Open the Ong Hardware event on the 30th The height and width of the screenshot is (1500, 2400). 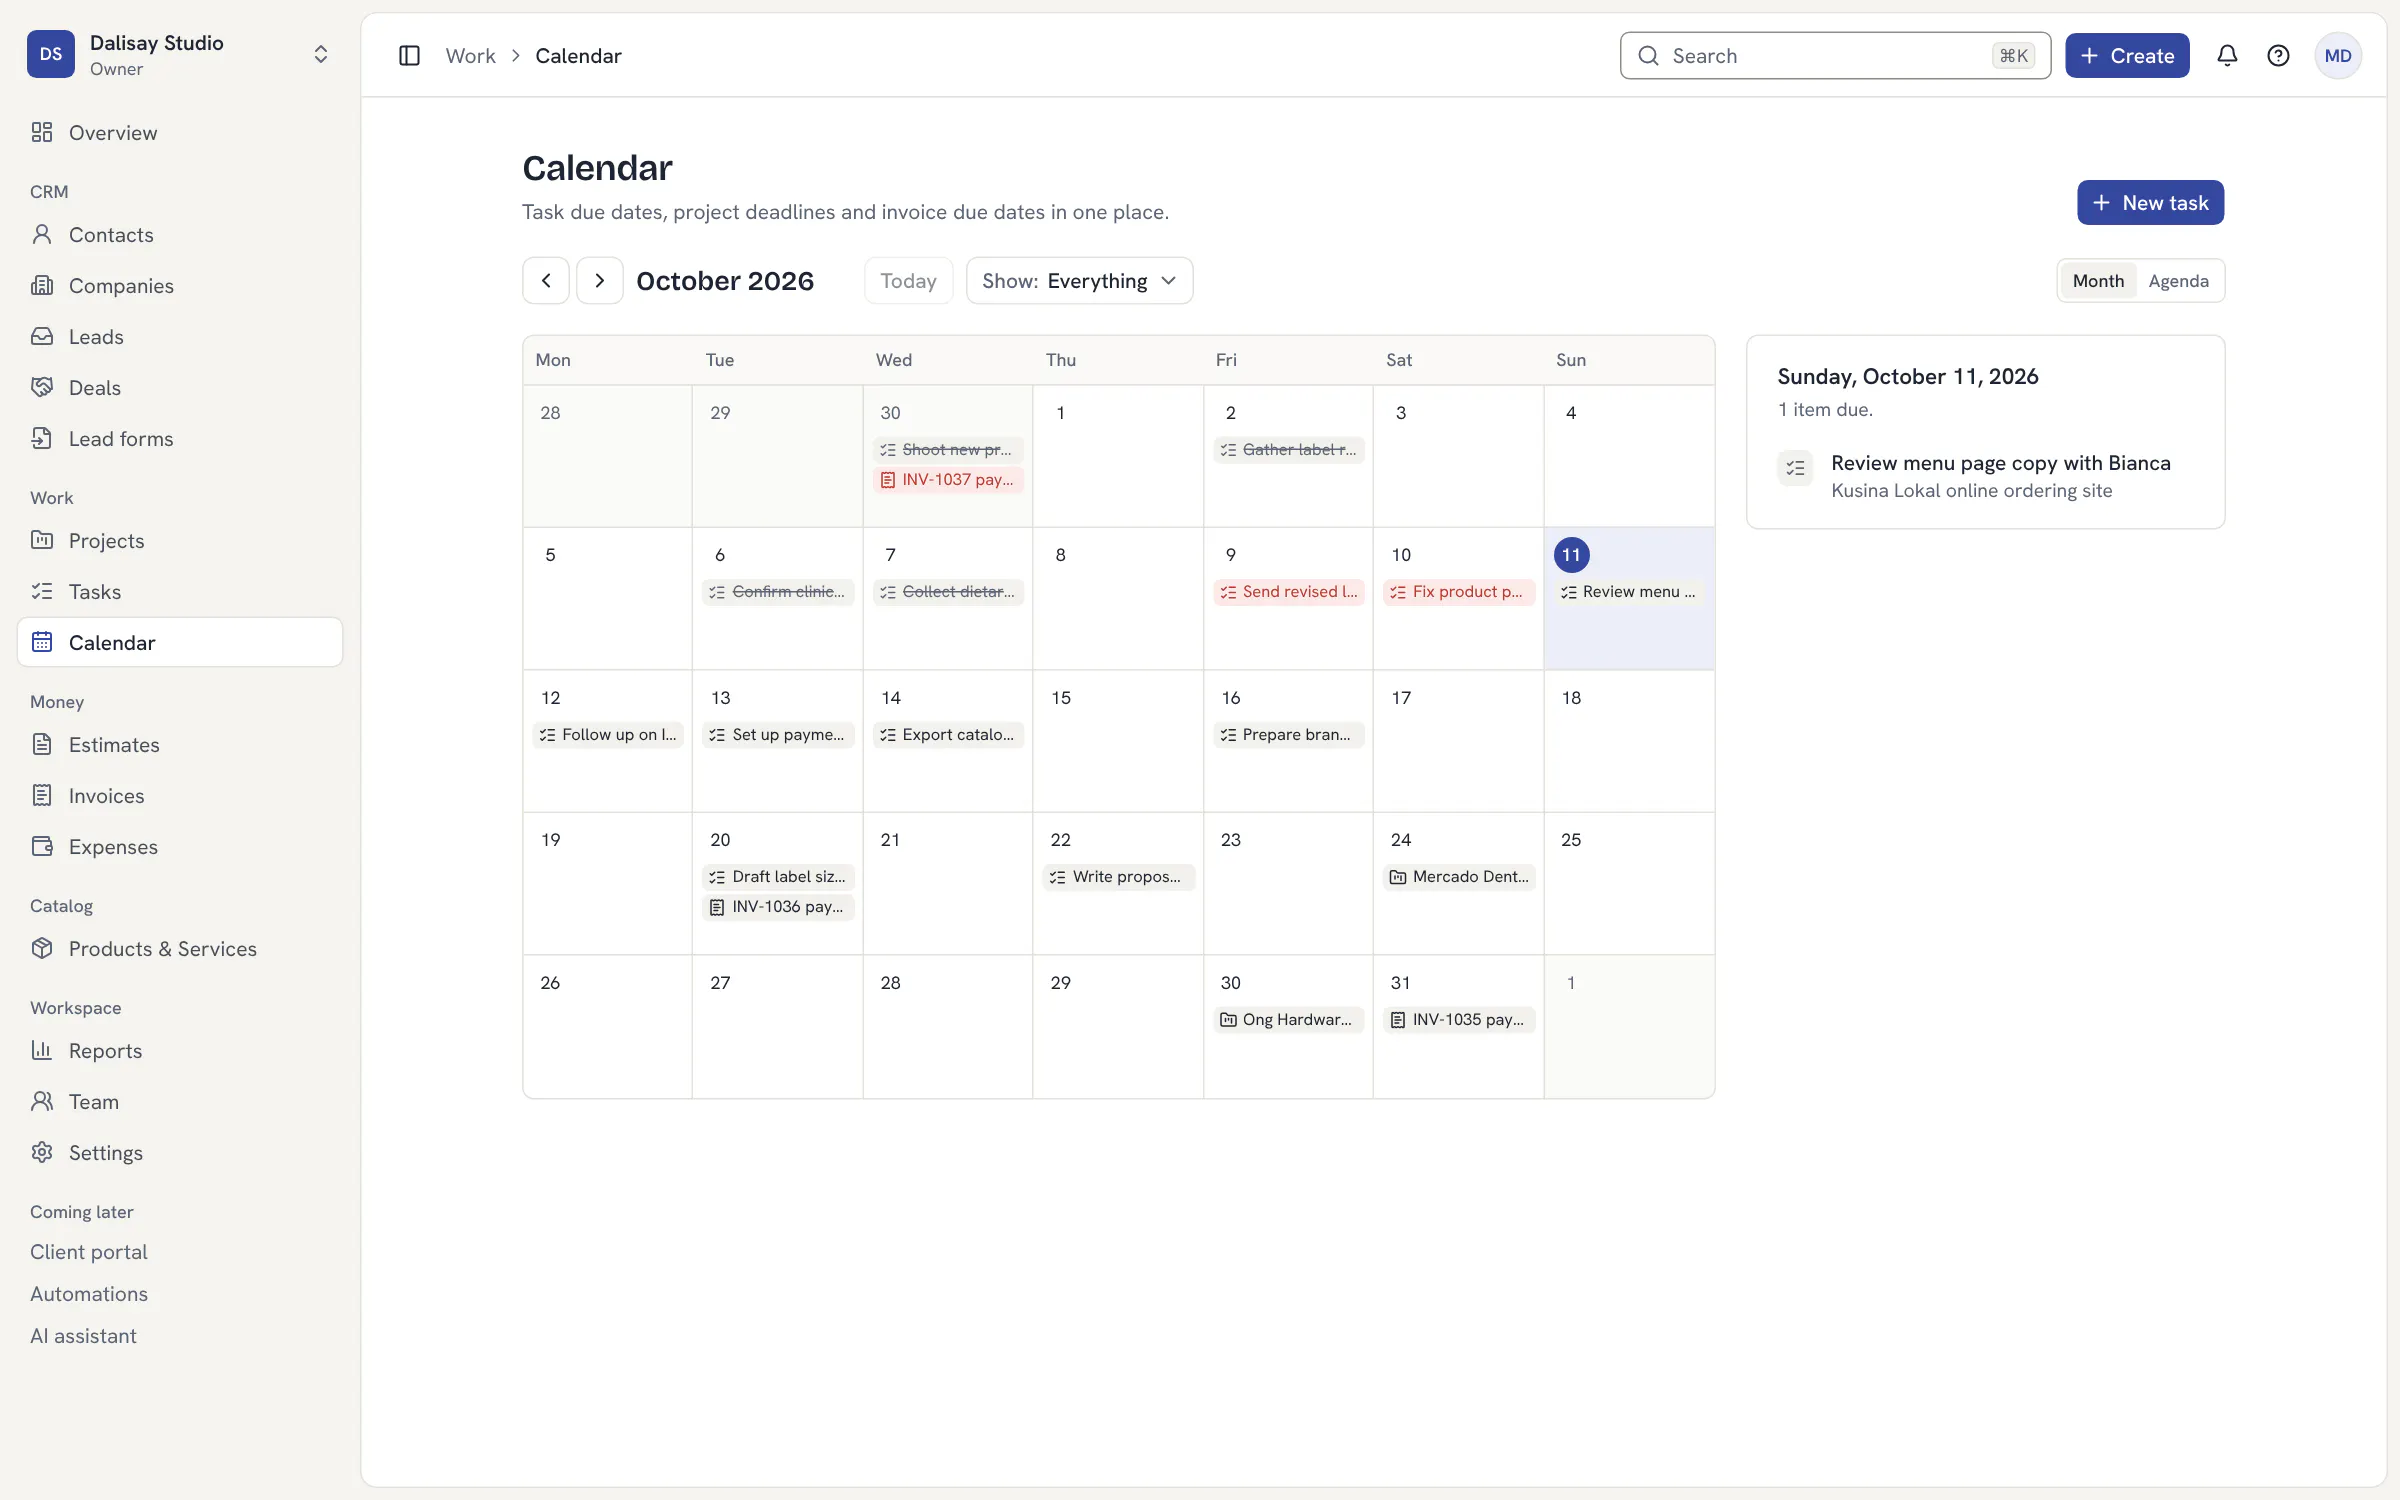coord(1288,1020)
